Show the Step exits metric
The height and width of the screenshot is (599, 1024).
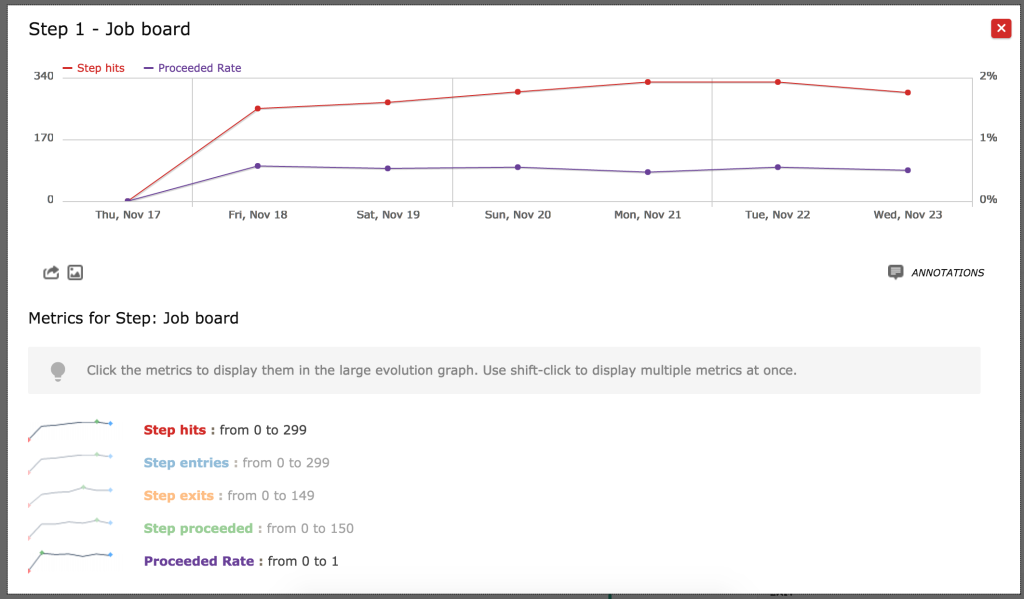176,495
